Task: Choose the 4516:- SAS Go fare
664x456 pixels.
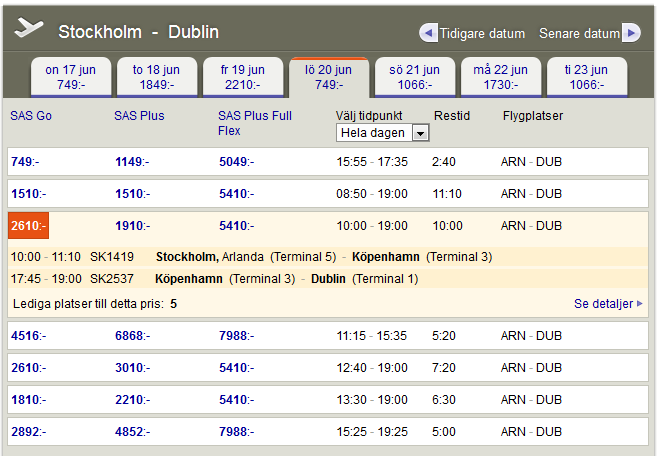Action: click(28, 335)
